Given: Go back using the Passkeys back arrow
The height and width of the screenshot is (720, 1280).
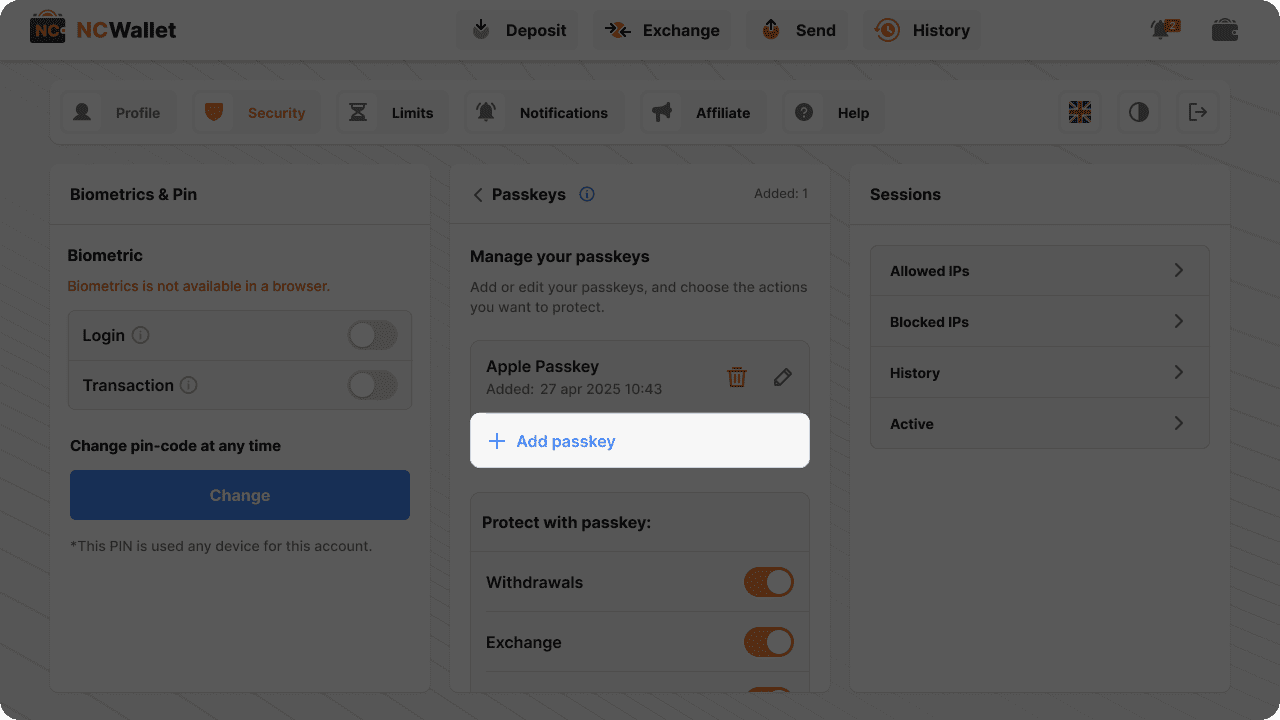Looking at the screenshot, I should coord(478,194).
